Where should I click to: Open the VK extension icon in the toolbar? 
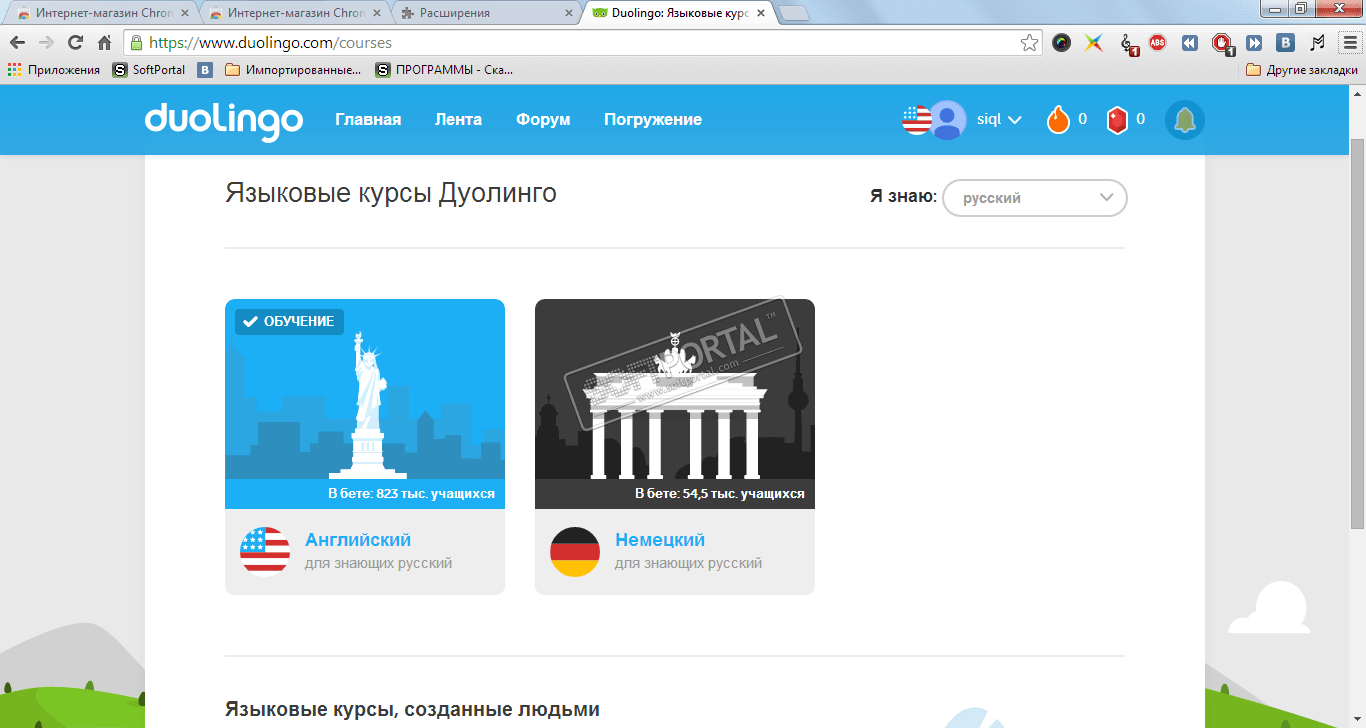1287,43
